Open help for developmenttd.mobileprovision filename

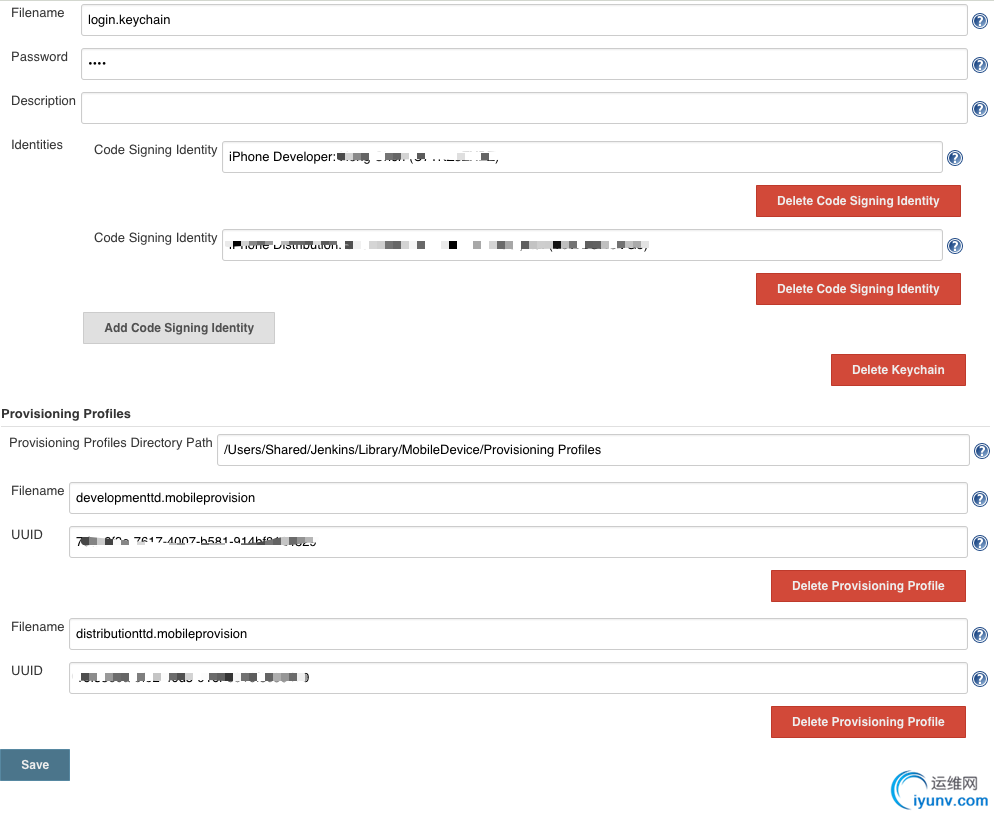click(x=979, y=499)
